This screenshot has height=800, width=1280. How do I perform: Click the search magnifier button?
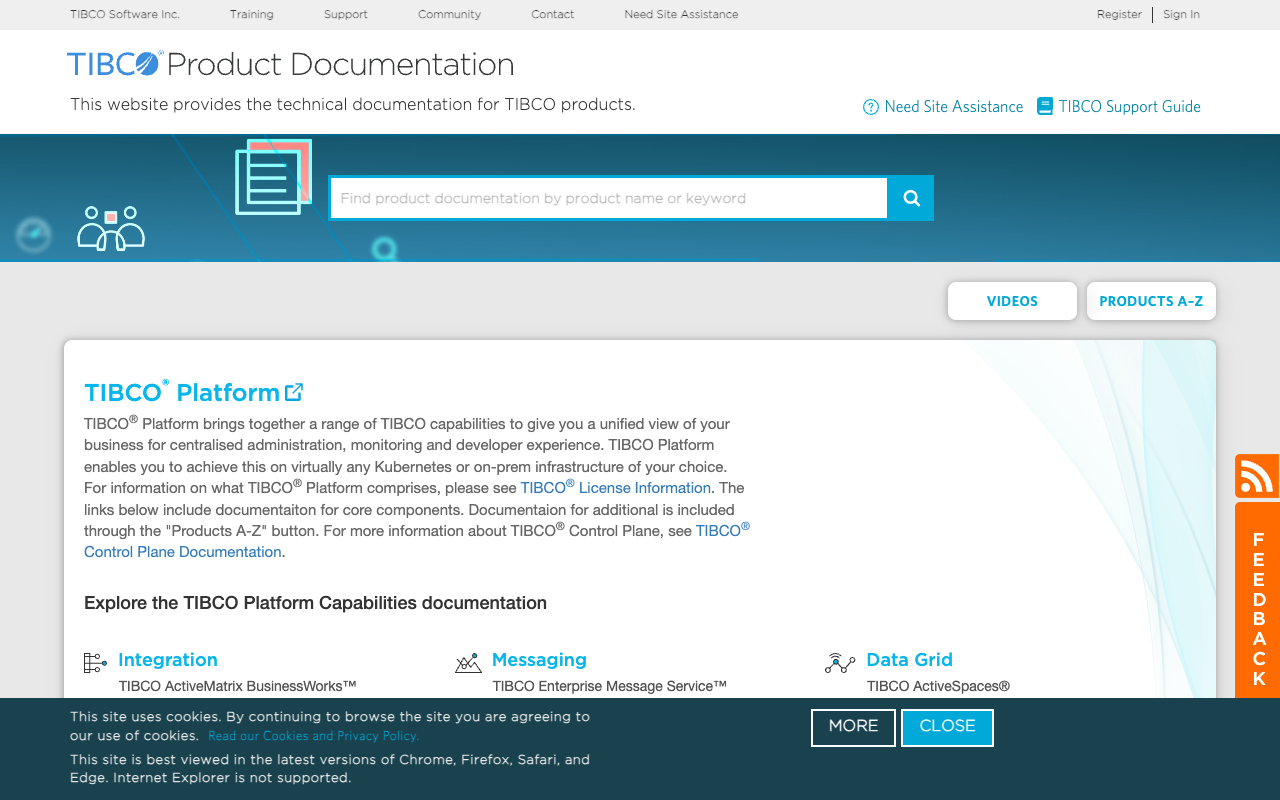point(911,198)
